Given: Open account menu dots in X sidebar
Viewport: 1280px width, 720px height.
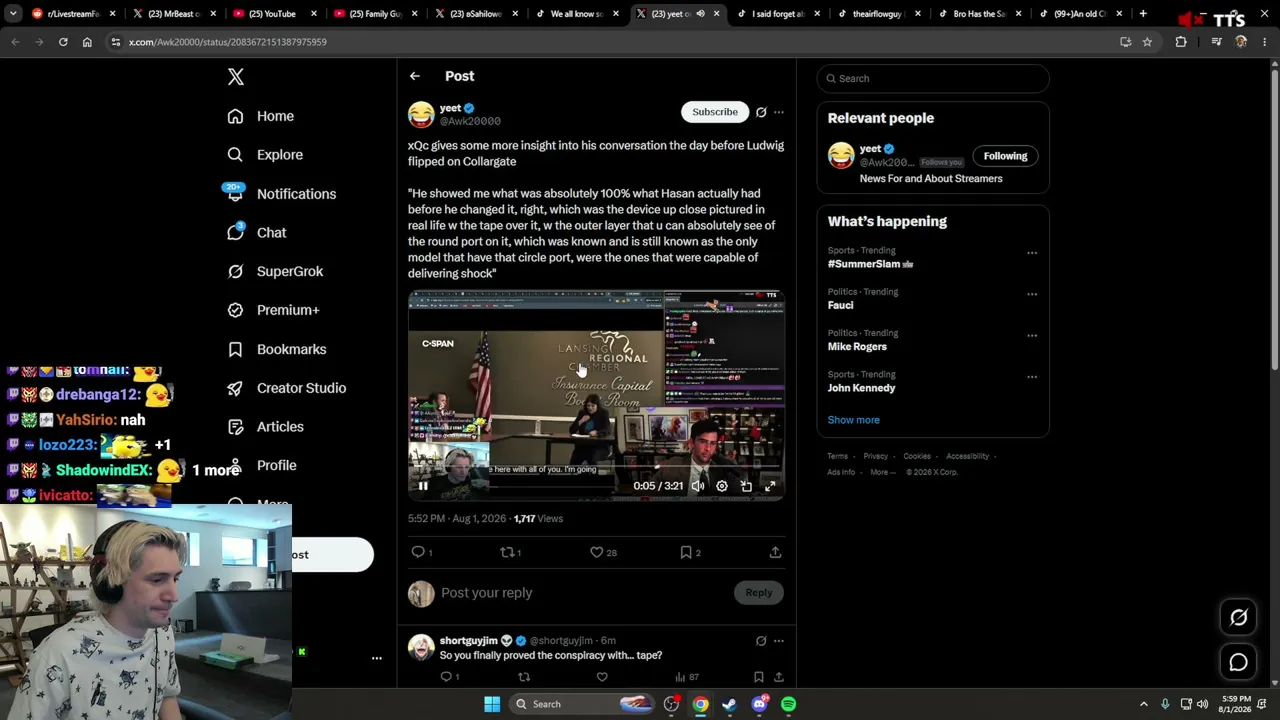Looking at the screenshot, I should (377, 658).
